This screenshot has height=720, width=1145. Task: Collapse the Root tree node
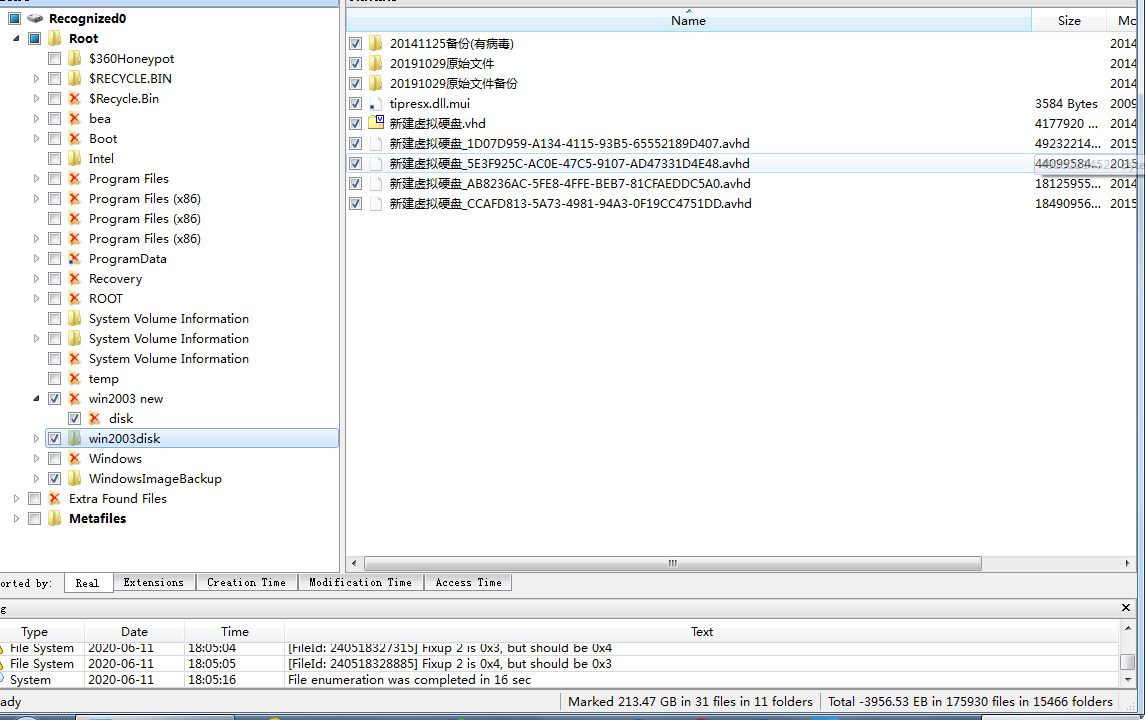pyautogui.click(x=16, y=38)
